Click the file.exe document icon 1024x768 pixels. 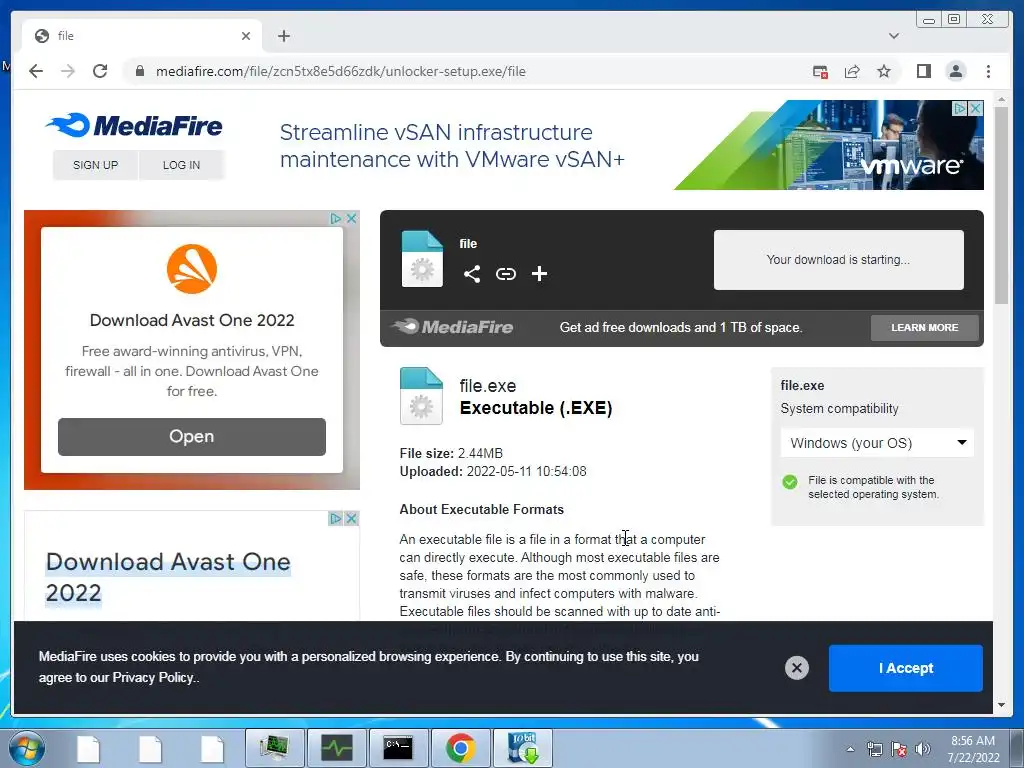[x=421, y=396]
